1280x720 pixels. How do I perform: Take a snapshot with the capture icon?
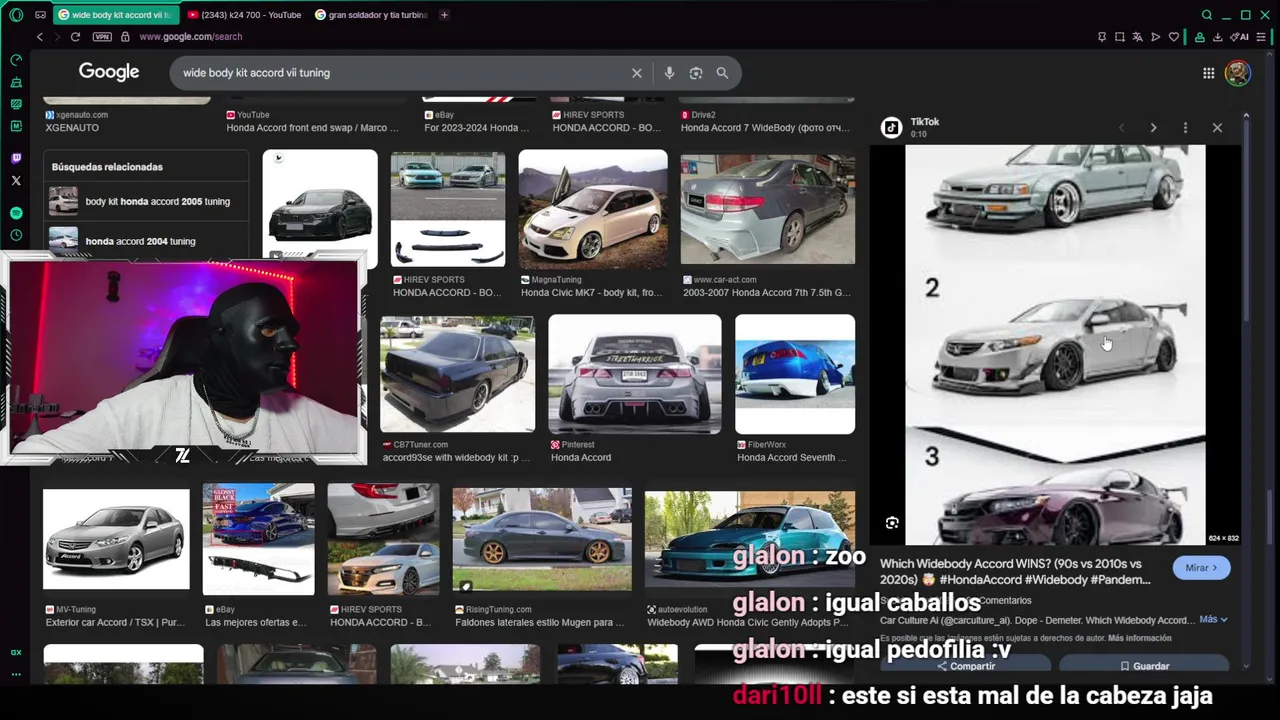coord(1120,37)
